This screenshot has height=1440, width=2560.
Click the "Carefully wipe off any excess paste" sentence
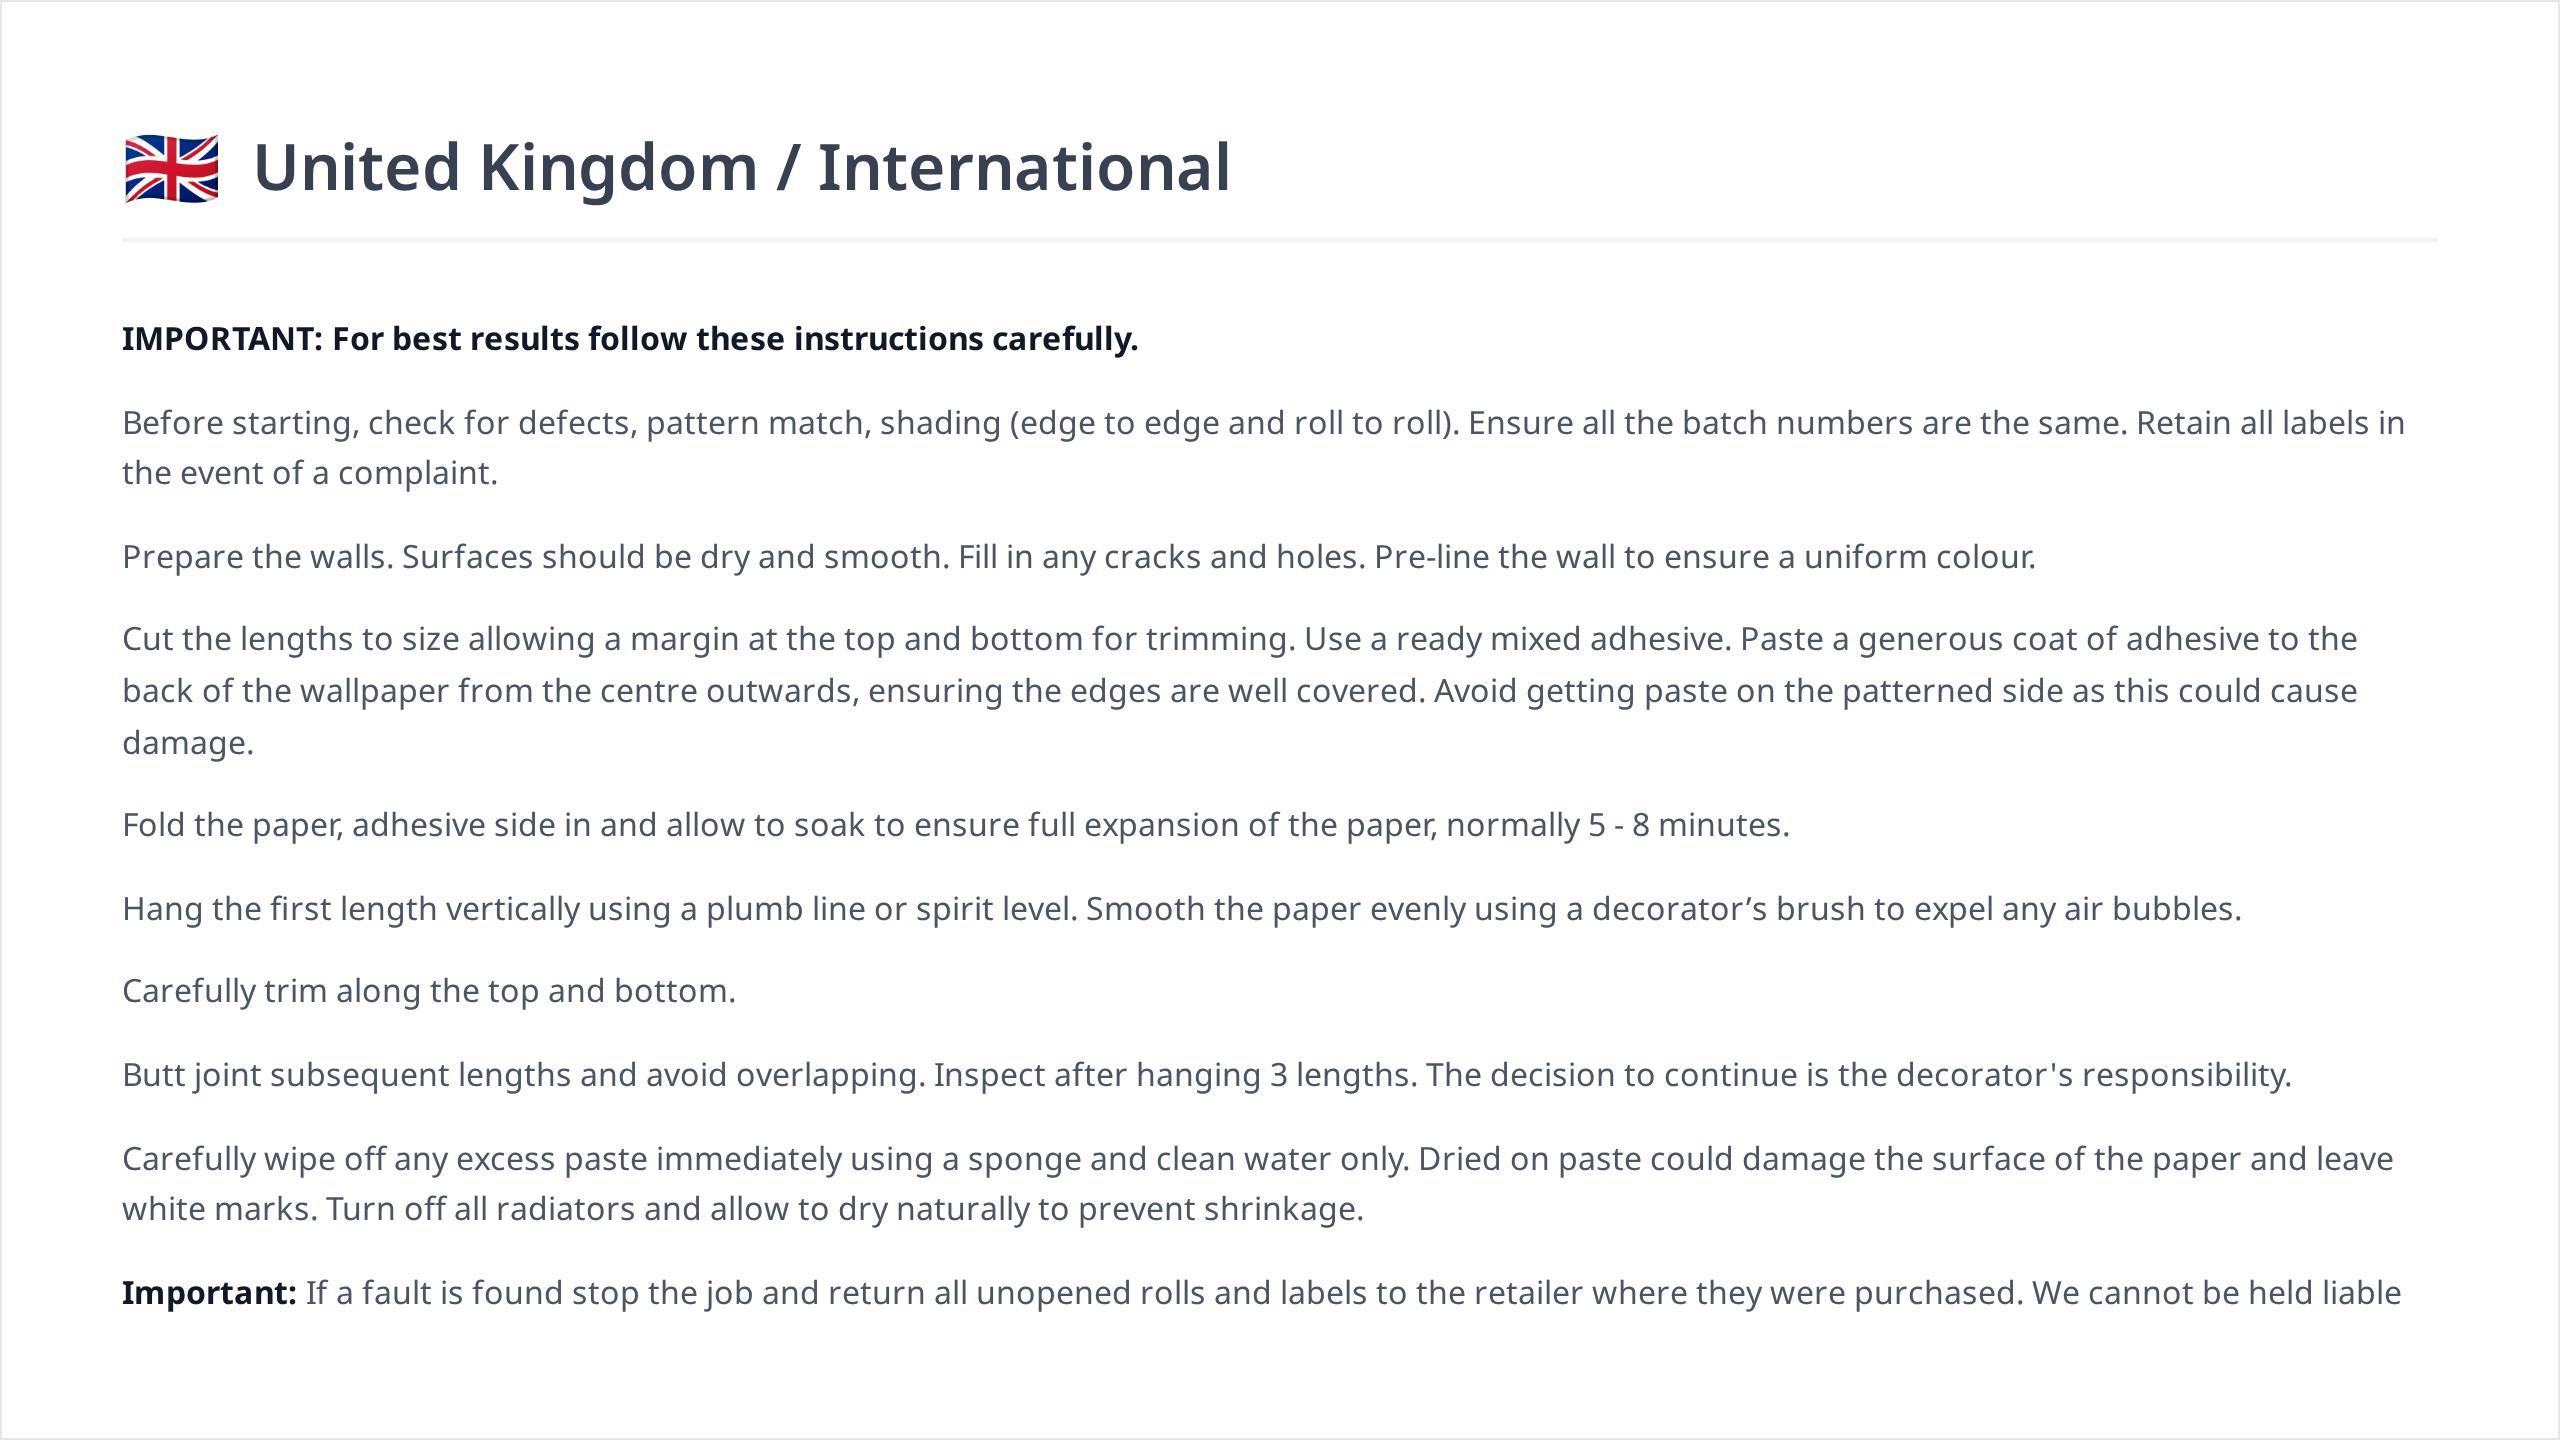[x=765, y=1160]
